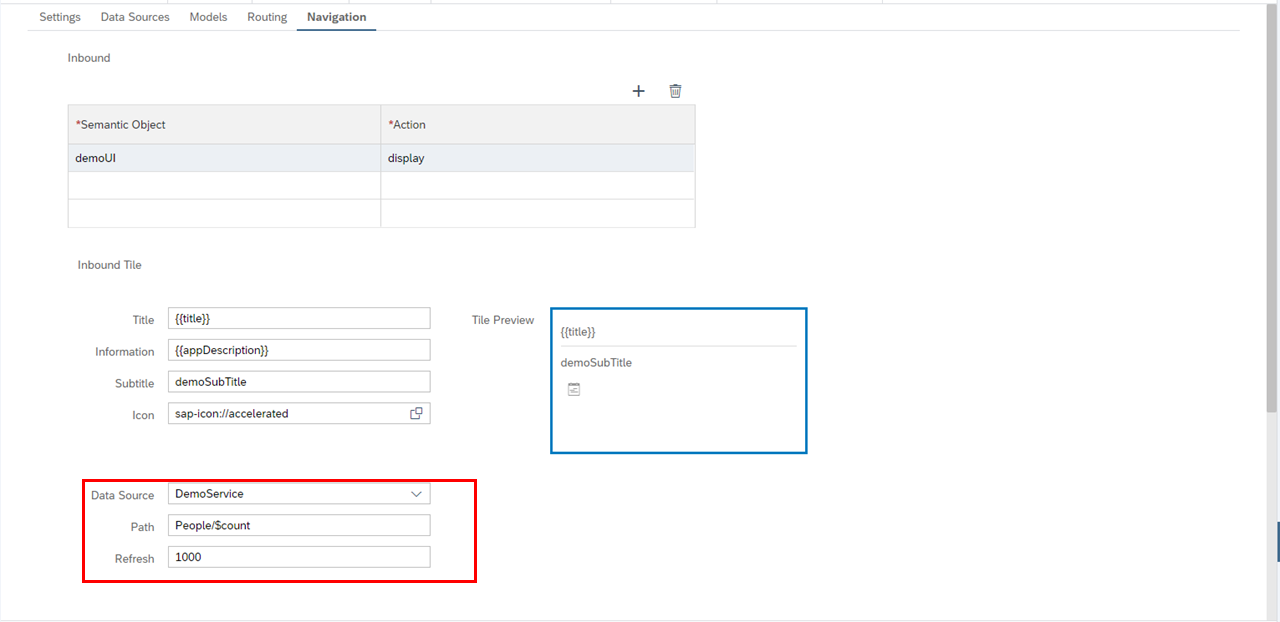This screenshot has height=622, width=1280.
Task: Switch to the Settings tab
Action: (x=60, y=17)
